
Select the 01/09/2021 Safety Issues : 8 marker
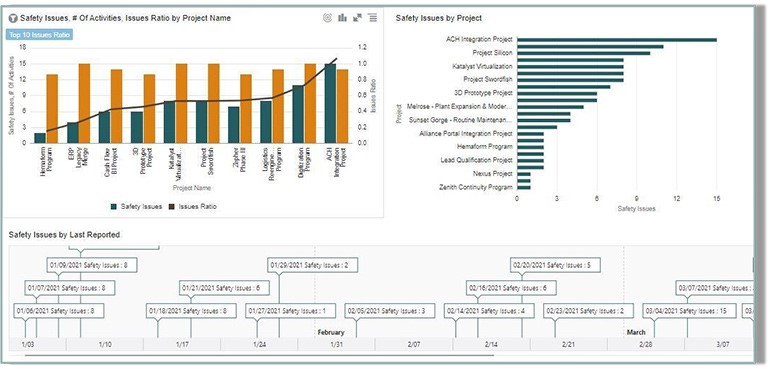pyautogui.click(x=92, y=265)
